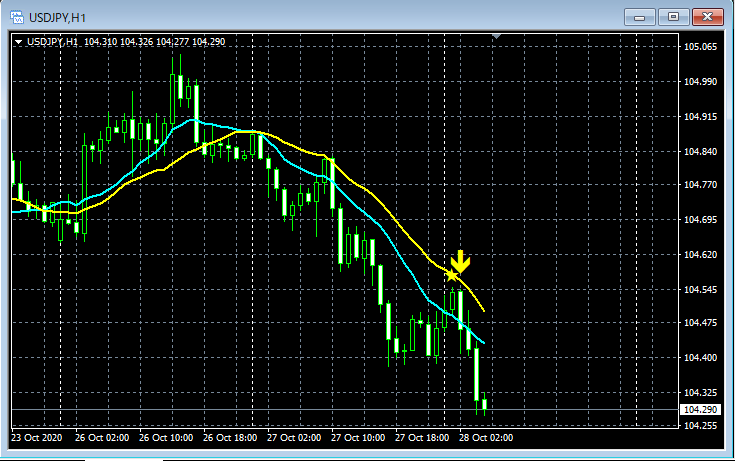Viewport: 735px width, 461px height.
Task: Click the USDJPY,H1 chart window icon
Action: [x=16, y=18]
